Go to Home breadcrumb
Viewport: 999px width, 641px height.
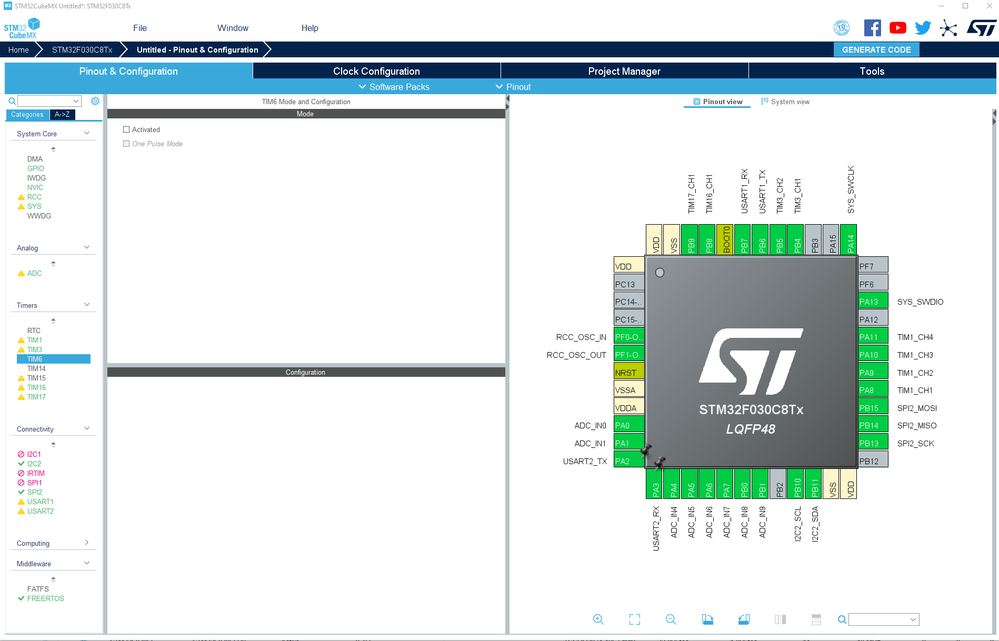(x=18, y=50)
